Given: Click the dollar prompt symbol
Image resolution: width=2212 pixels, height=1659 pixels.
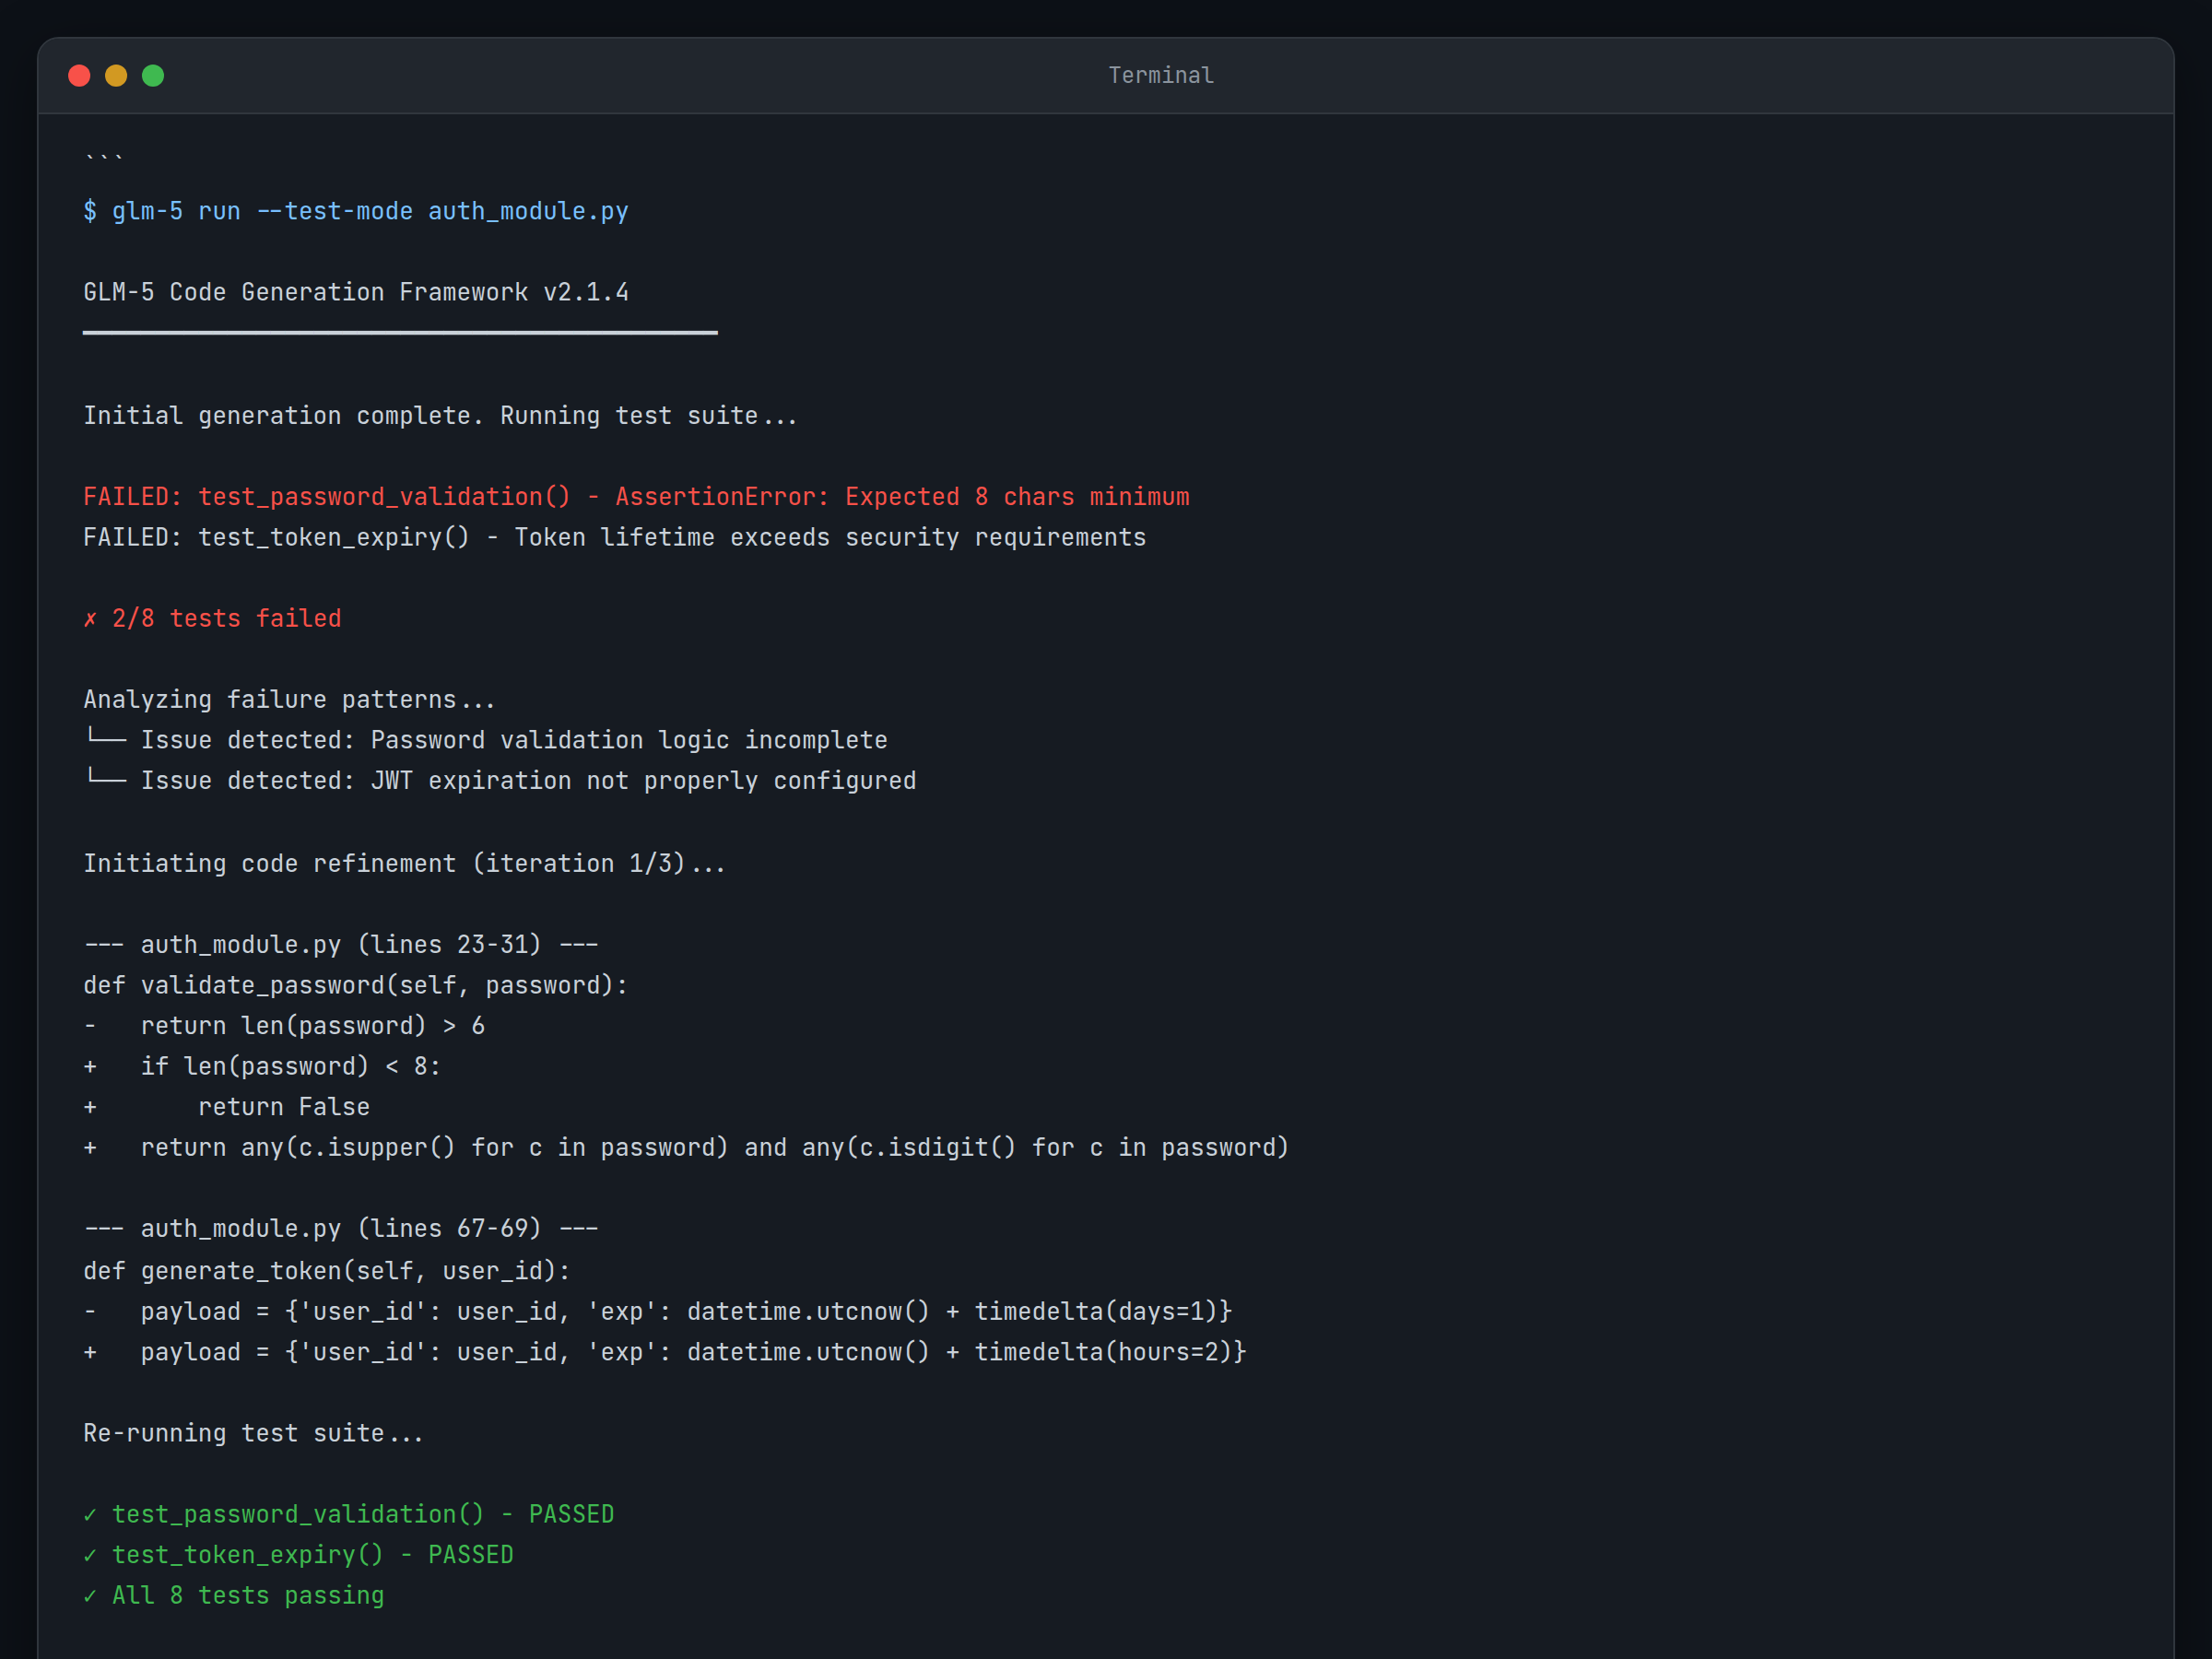Looking at the screenshot, I should [89, 211].
